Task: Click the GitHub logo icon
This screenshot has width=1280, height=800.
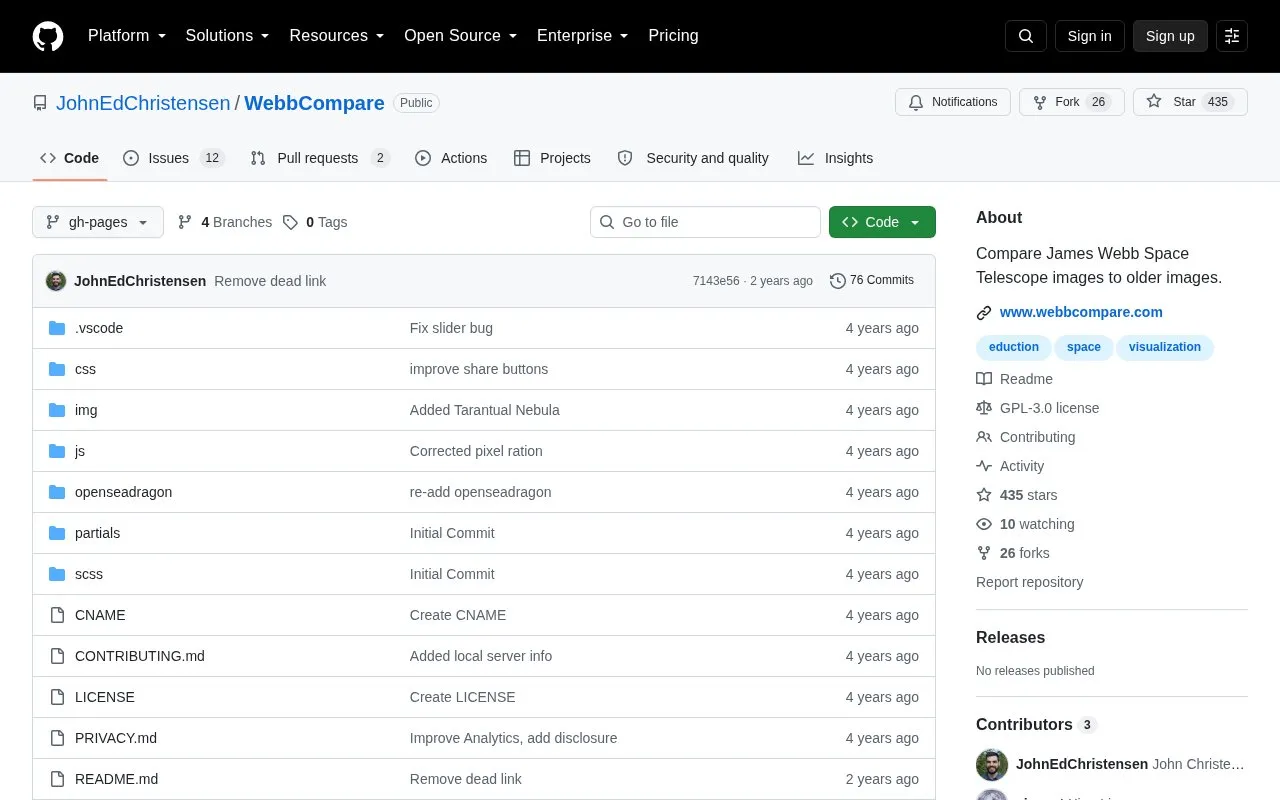Action: click(48, 36)
